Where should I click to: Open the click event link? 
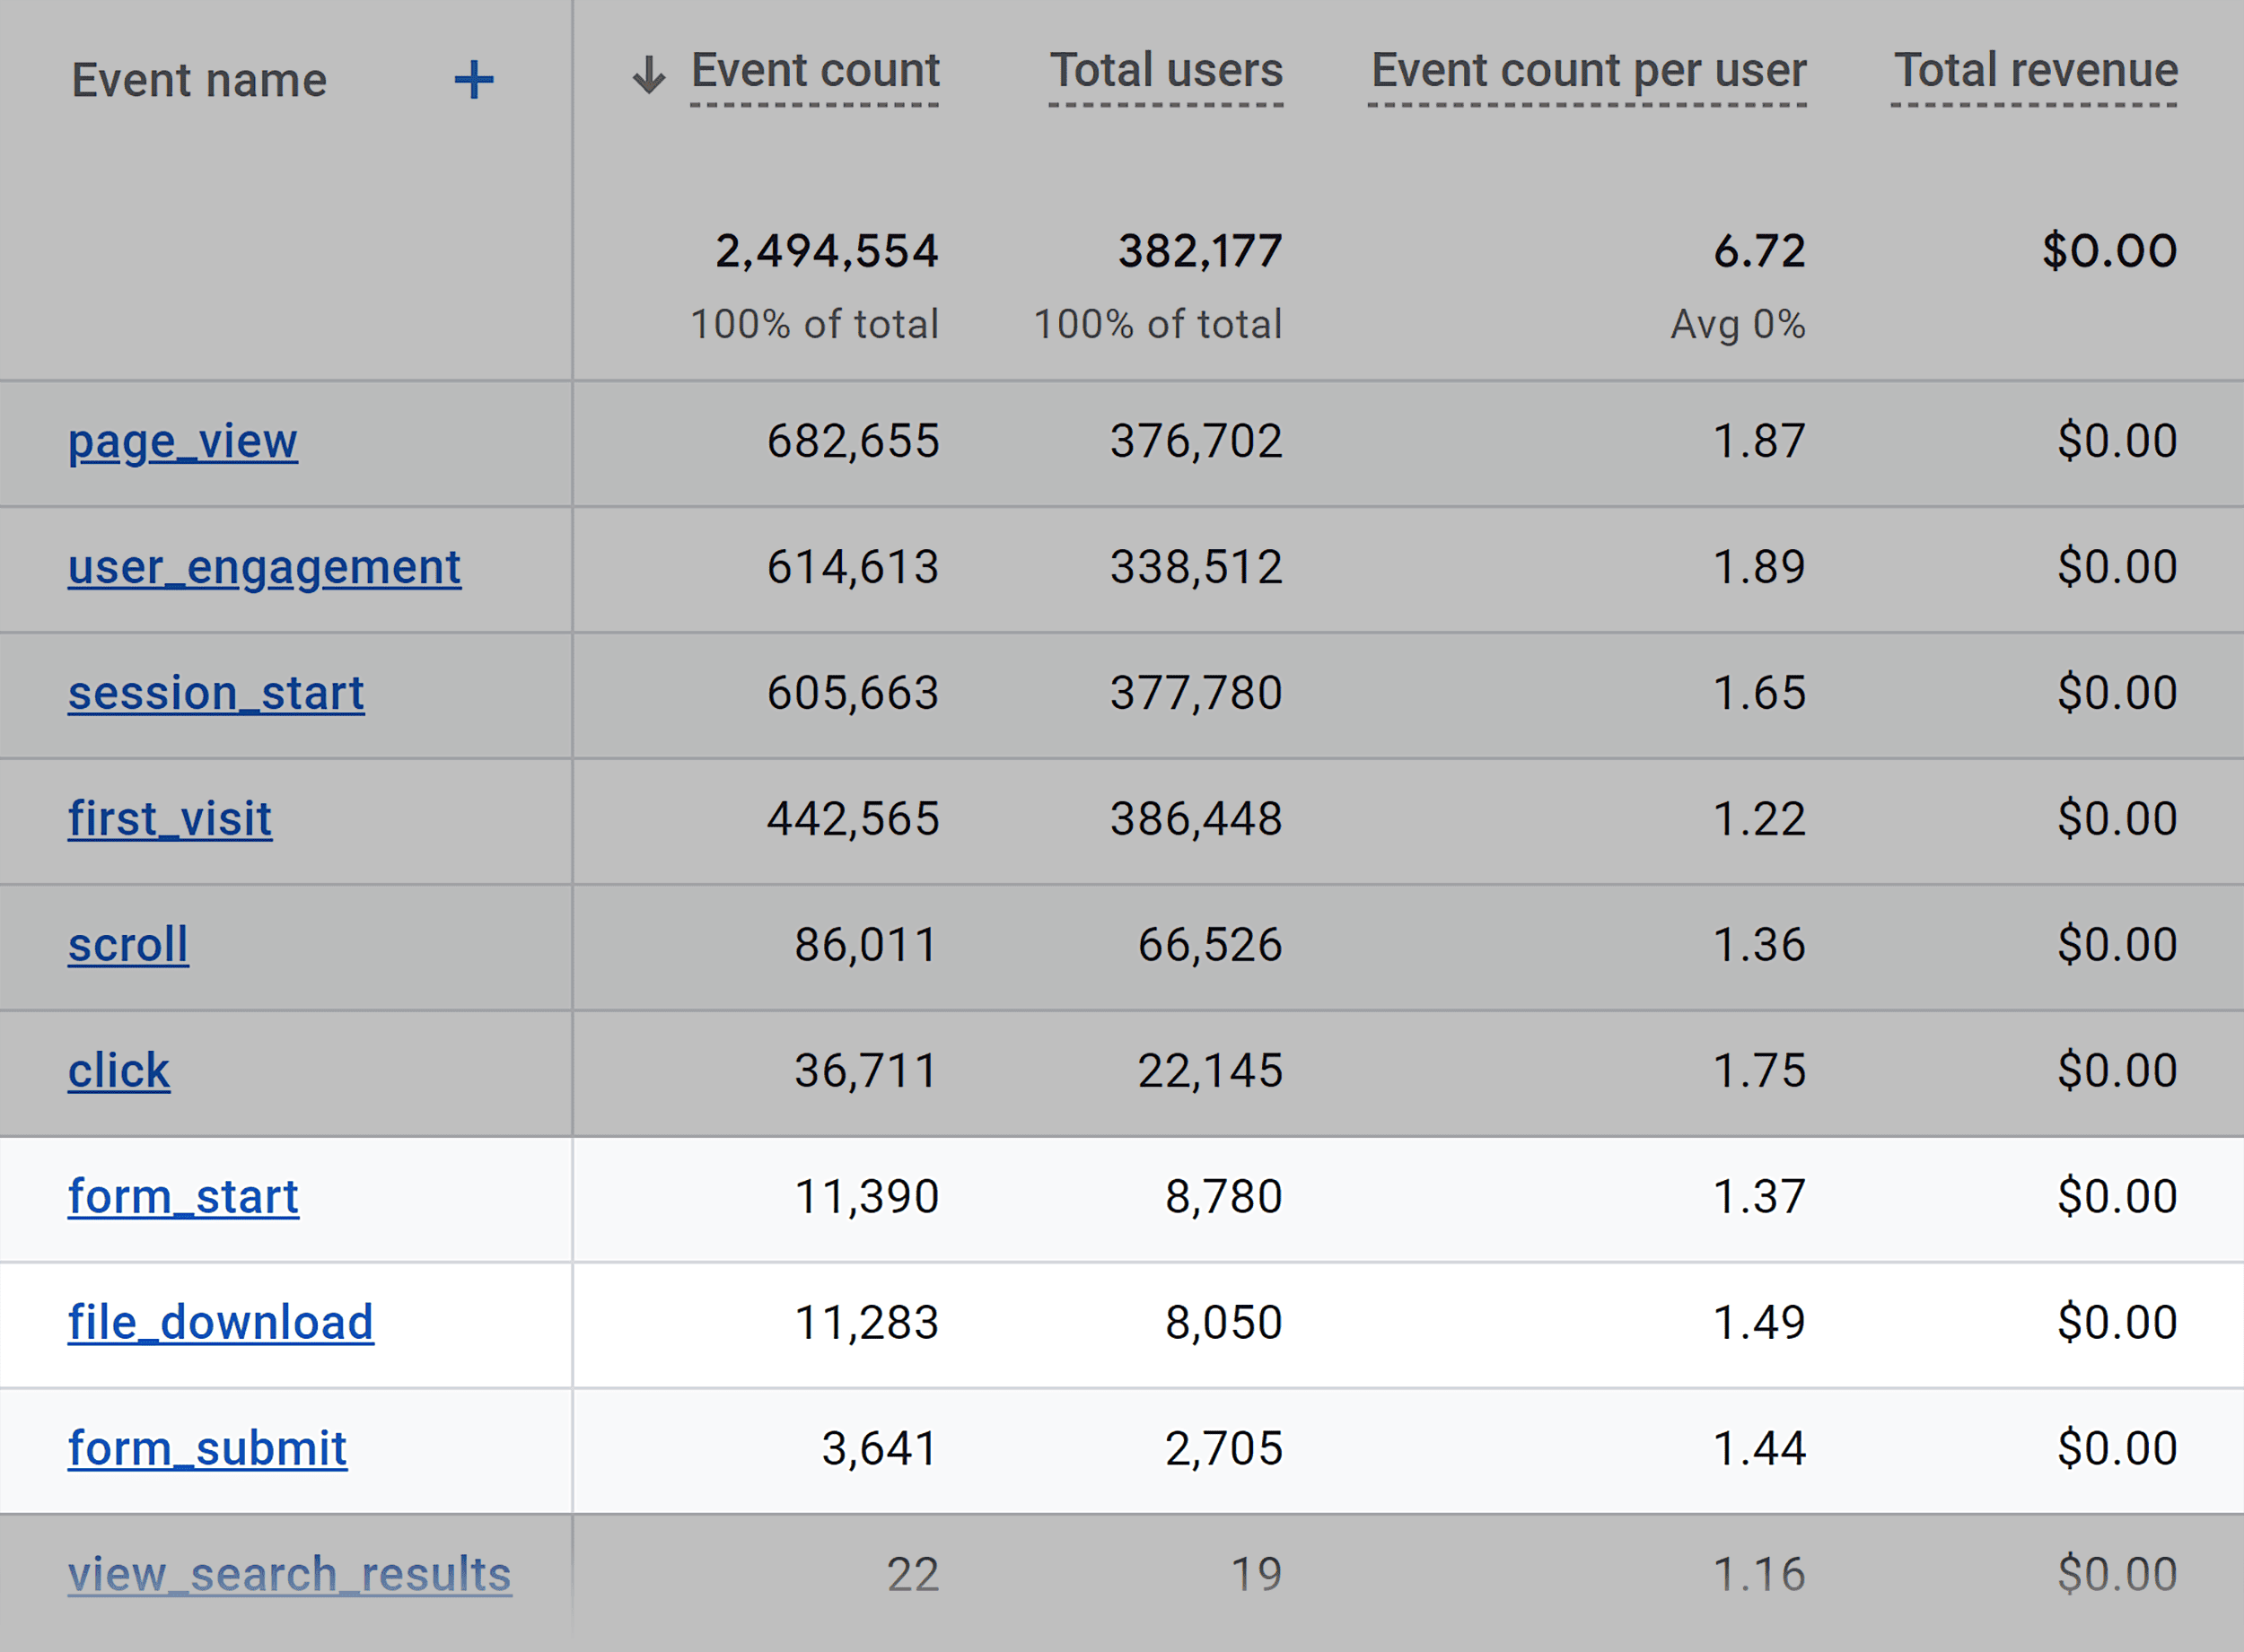pyautogui.click(x=119, y=1071)
